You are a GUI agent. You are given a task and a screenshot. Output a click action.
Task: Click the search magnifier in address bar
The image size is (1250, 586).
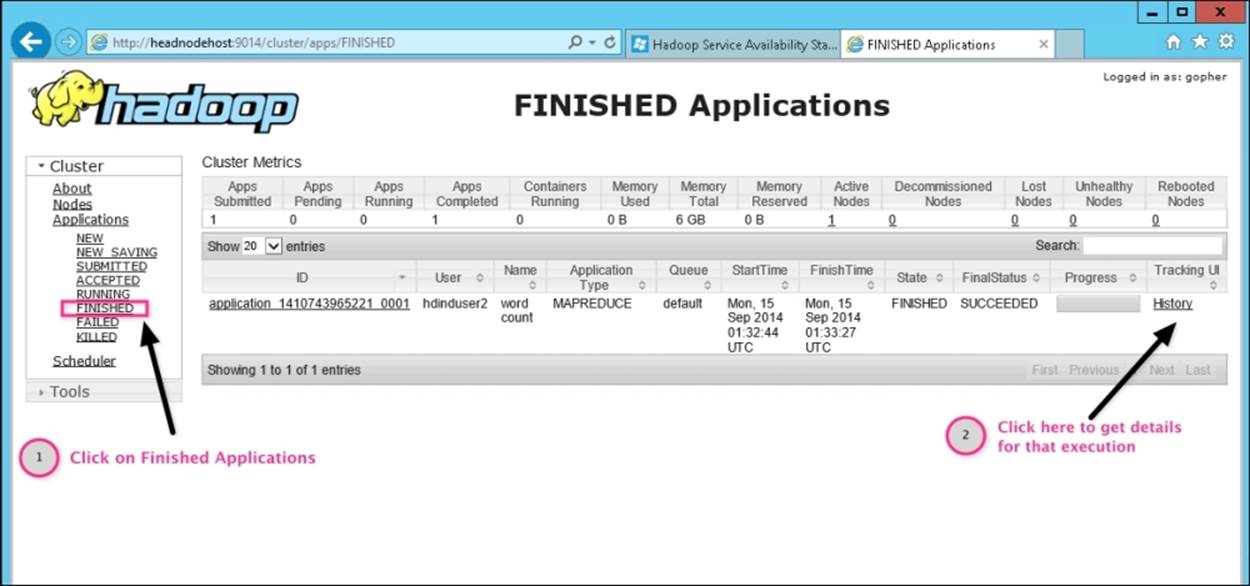click(x=575, y=43)
